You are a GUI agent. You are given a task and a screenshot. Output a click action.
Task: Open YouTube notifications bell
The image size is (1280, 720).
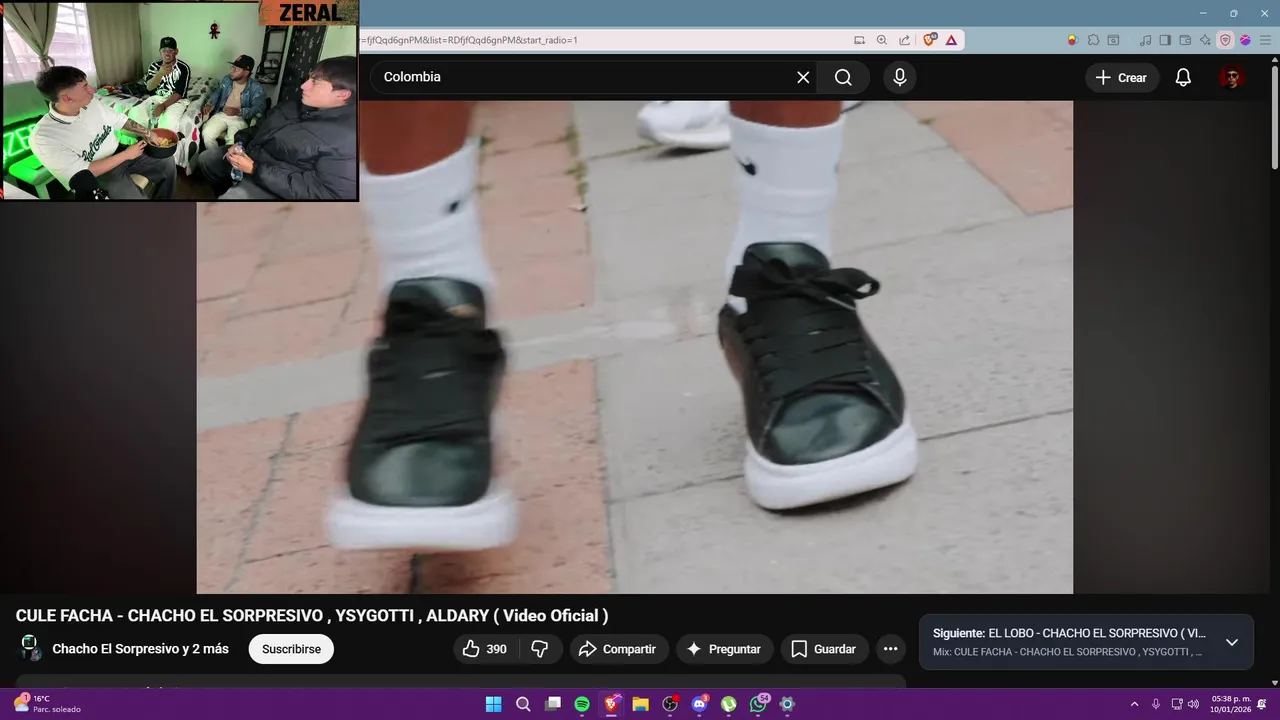pyautogui.click(x=1183, y=77)
